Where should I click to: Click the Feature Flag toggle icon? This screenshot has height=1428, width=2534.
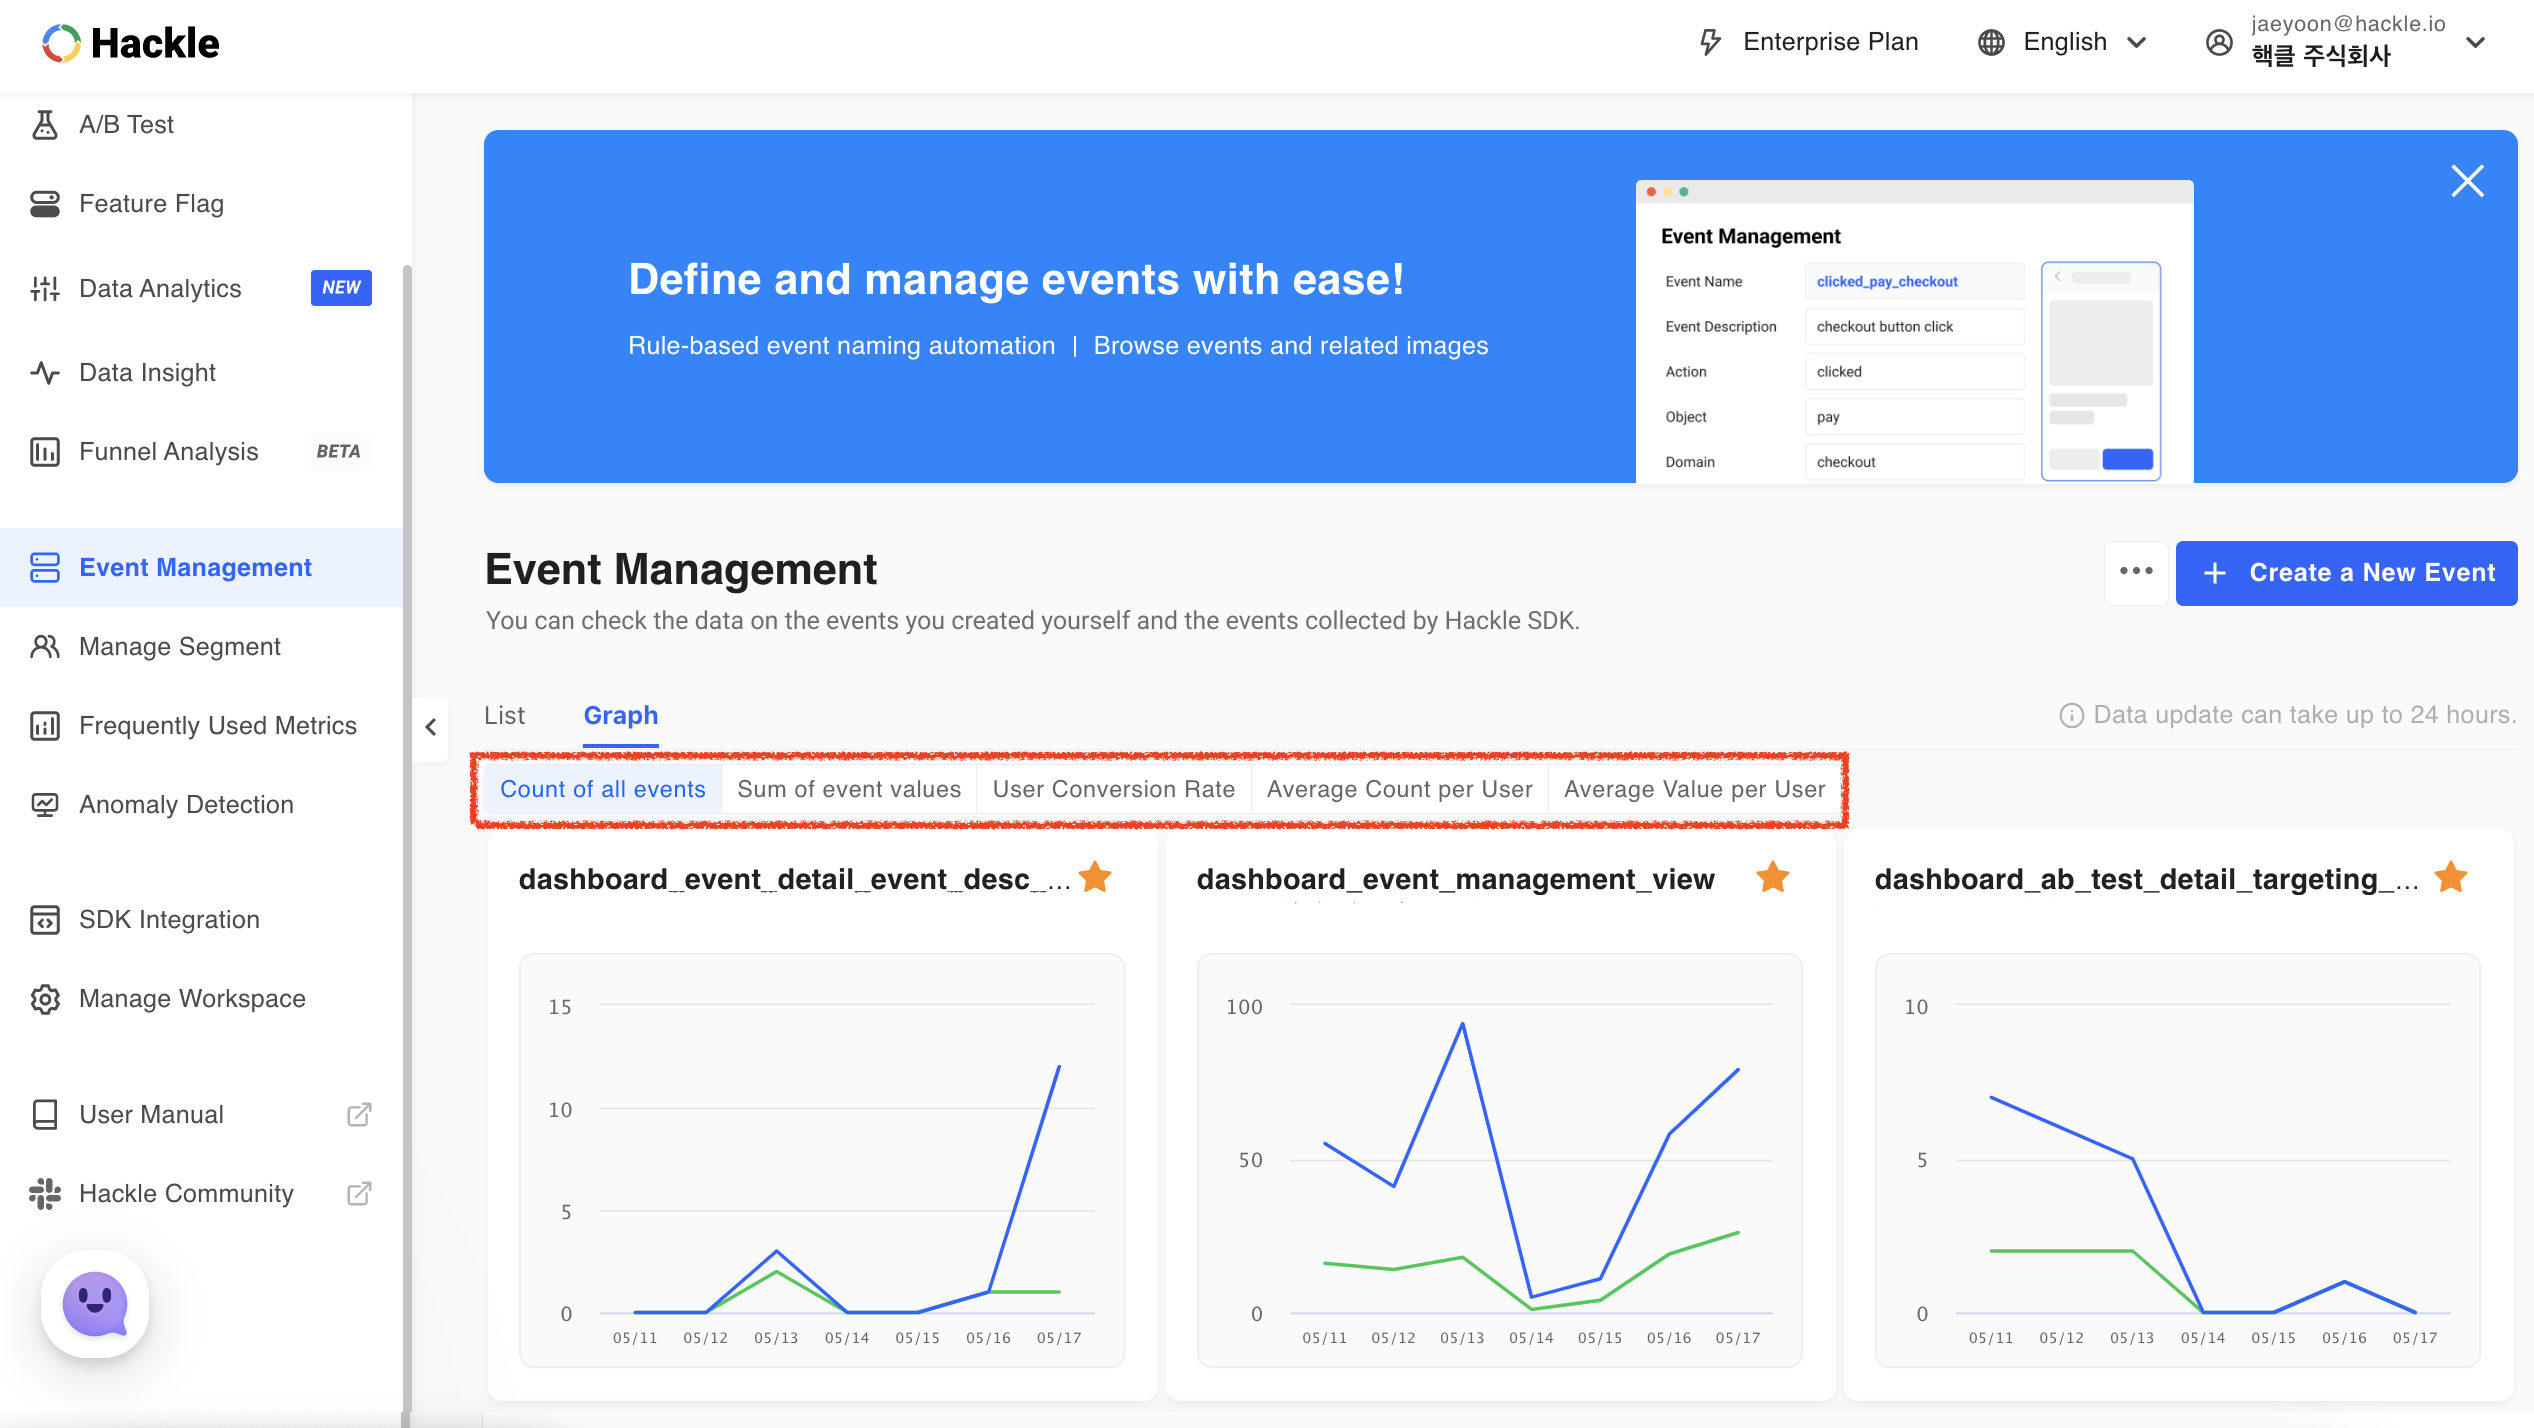point(45,204)
